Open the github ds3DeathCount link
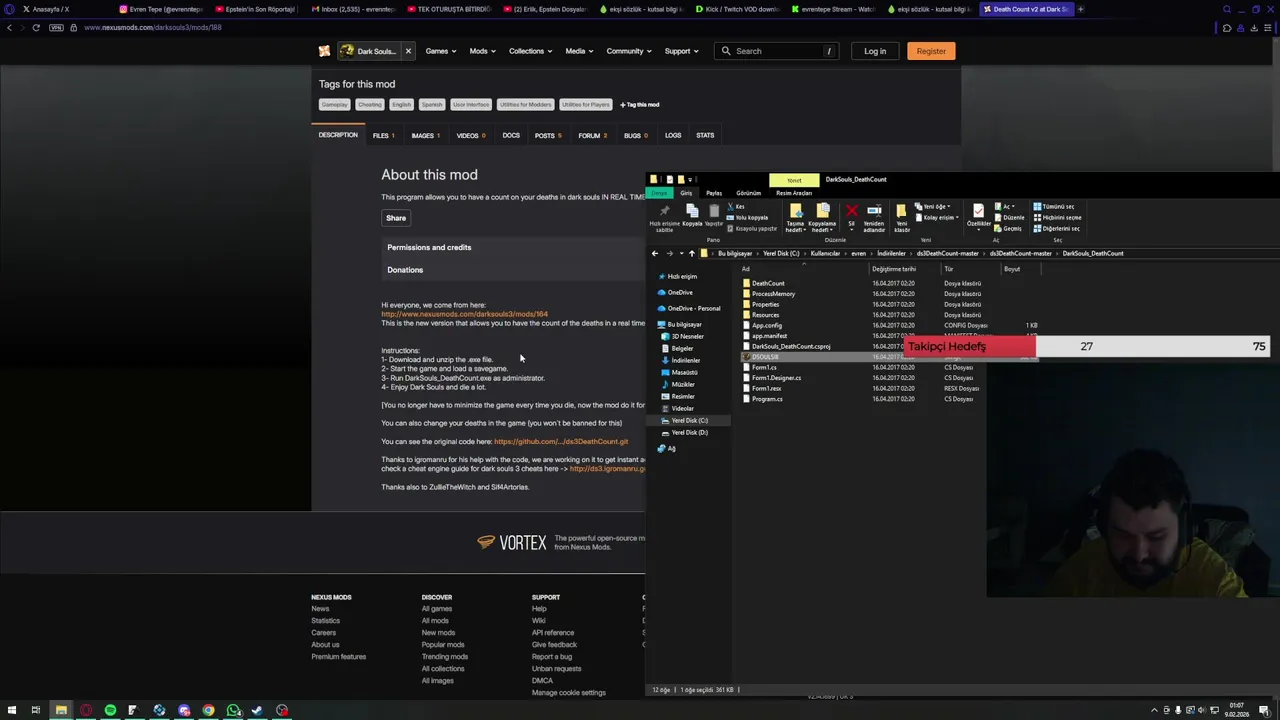The image size is (1280, 720). coord(561,441)
